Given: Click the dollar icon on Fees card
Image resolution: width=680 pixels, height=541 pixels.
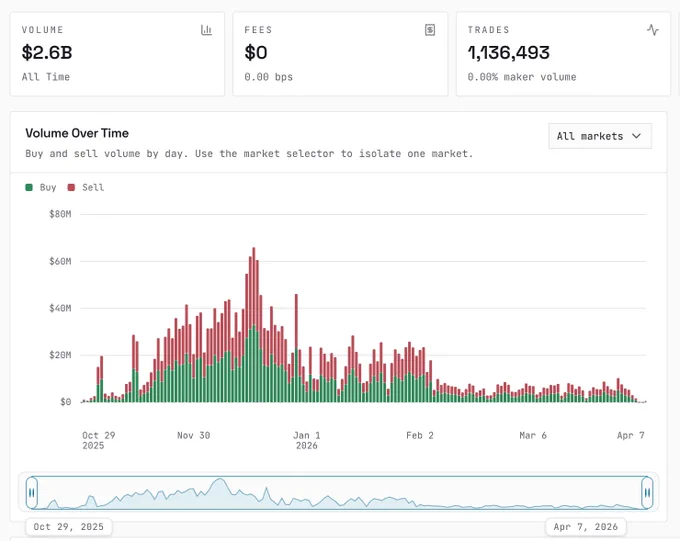Looking at the screenshot, I should coord(430,30).
